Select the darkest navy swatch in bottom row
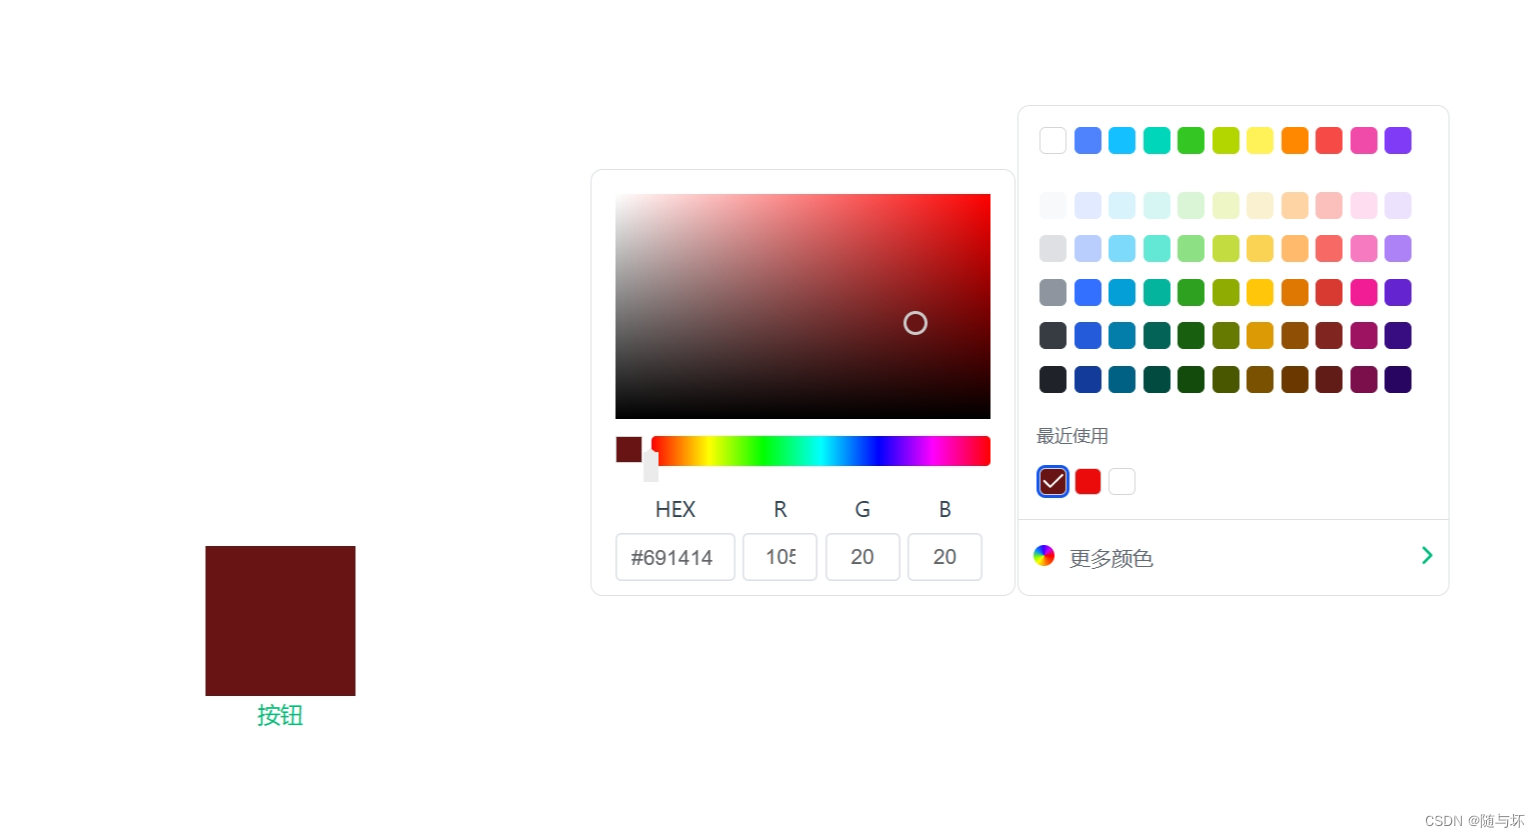This screenshot has width=1540, height=837. tap(1088, 379)
